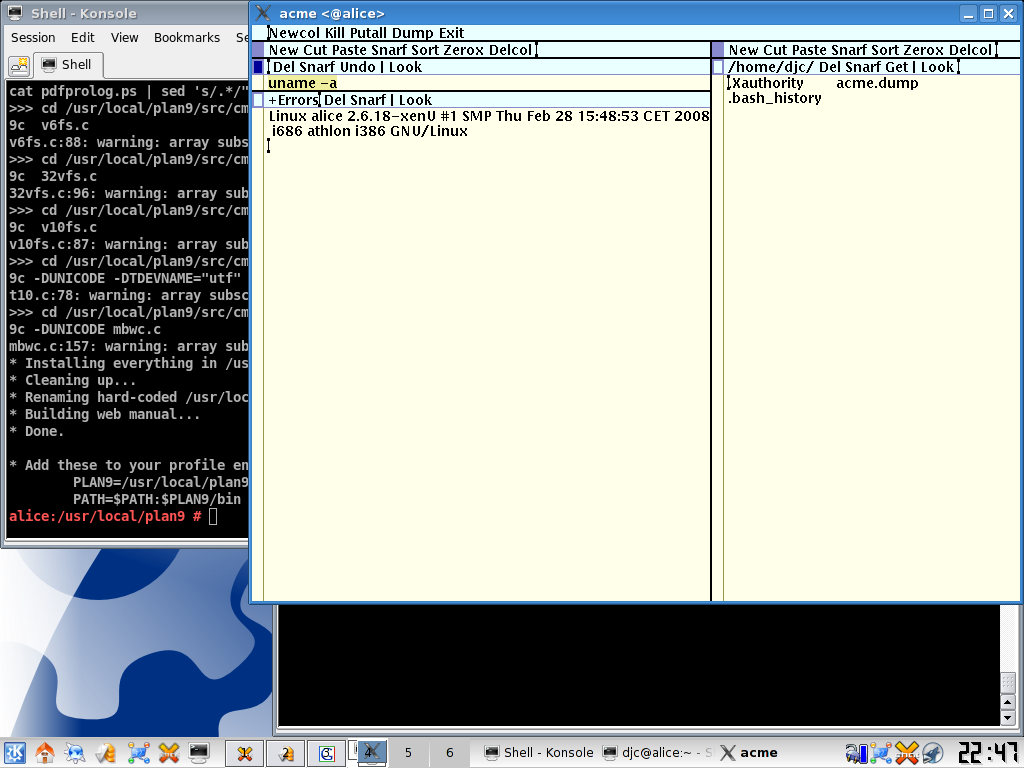This screenshot has height=768, width=1024.
Task: Click Delcol in the right column tag
Action: click(970, 50)
